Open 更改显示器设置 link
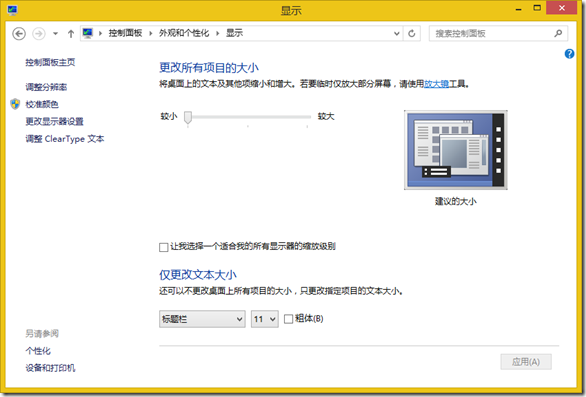The height and width of the screenshot is (397, 586). coord(54,121)
